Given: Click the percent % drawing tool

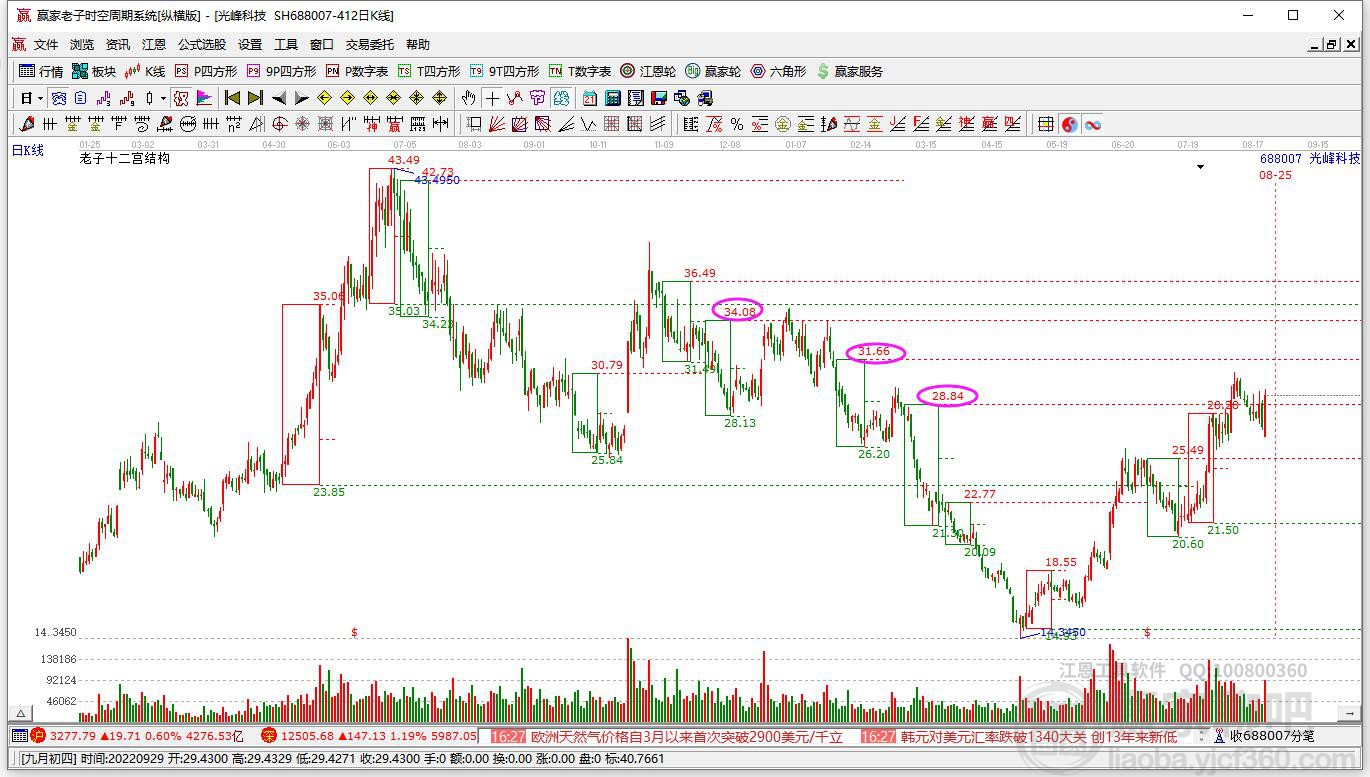Looking at the screenshot, I should pyautogui.click(x=737, y=124).
